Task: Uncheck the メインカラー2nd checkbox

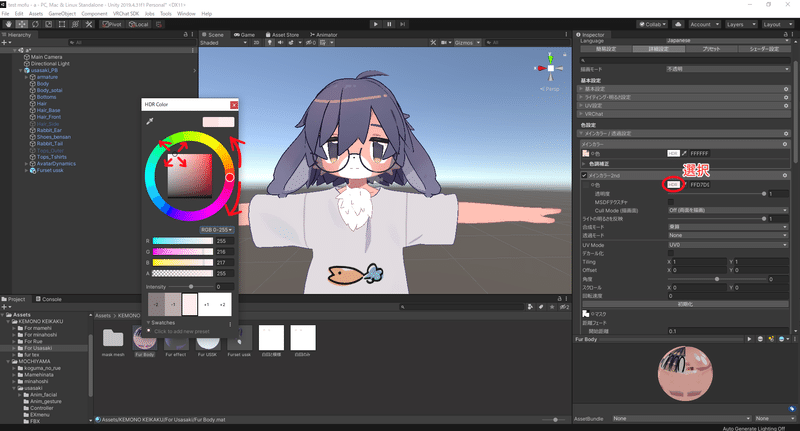Action: [x=584, y=175]
